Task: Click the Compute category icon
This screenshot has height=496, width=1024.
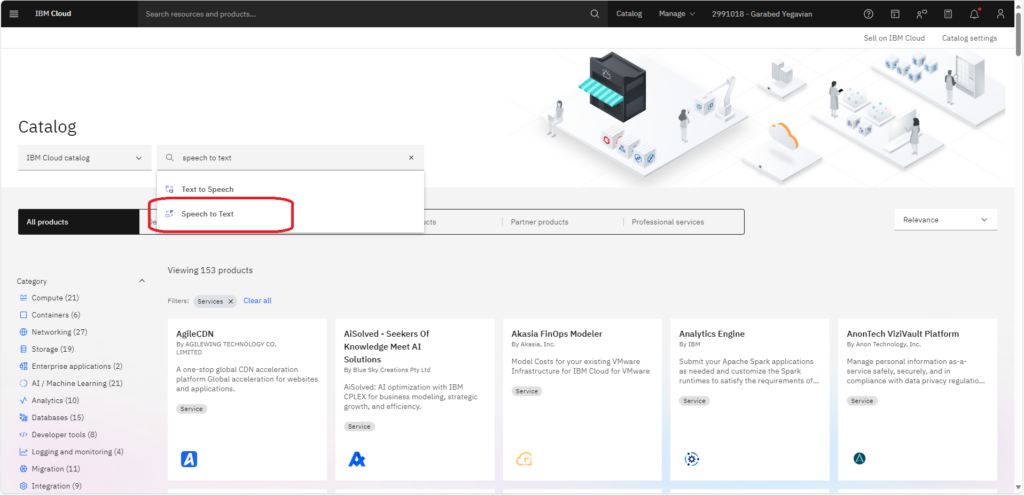Action: (x=24, y=298)
